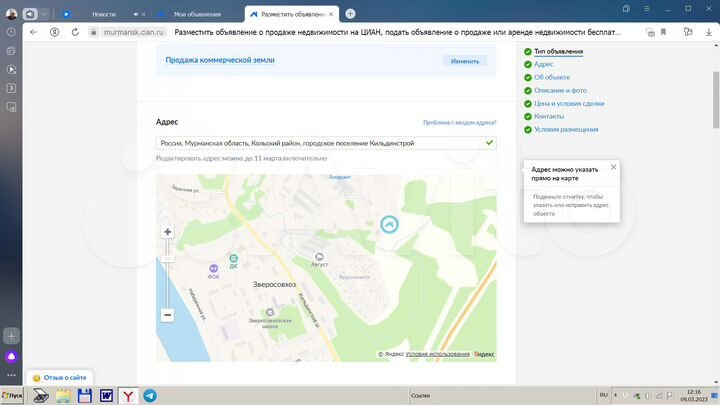The image size is (720, 405).
Task: Select the Разместить объявление tab
Action: click(x=292, y=14)
